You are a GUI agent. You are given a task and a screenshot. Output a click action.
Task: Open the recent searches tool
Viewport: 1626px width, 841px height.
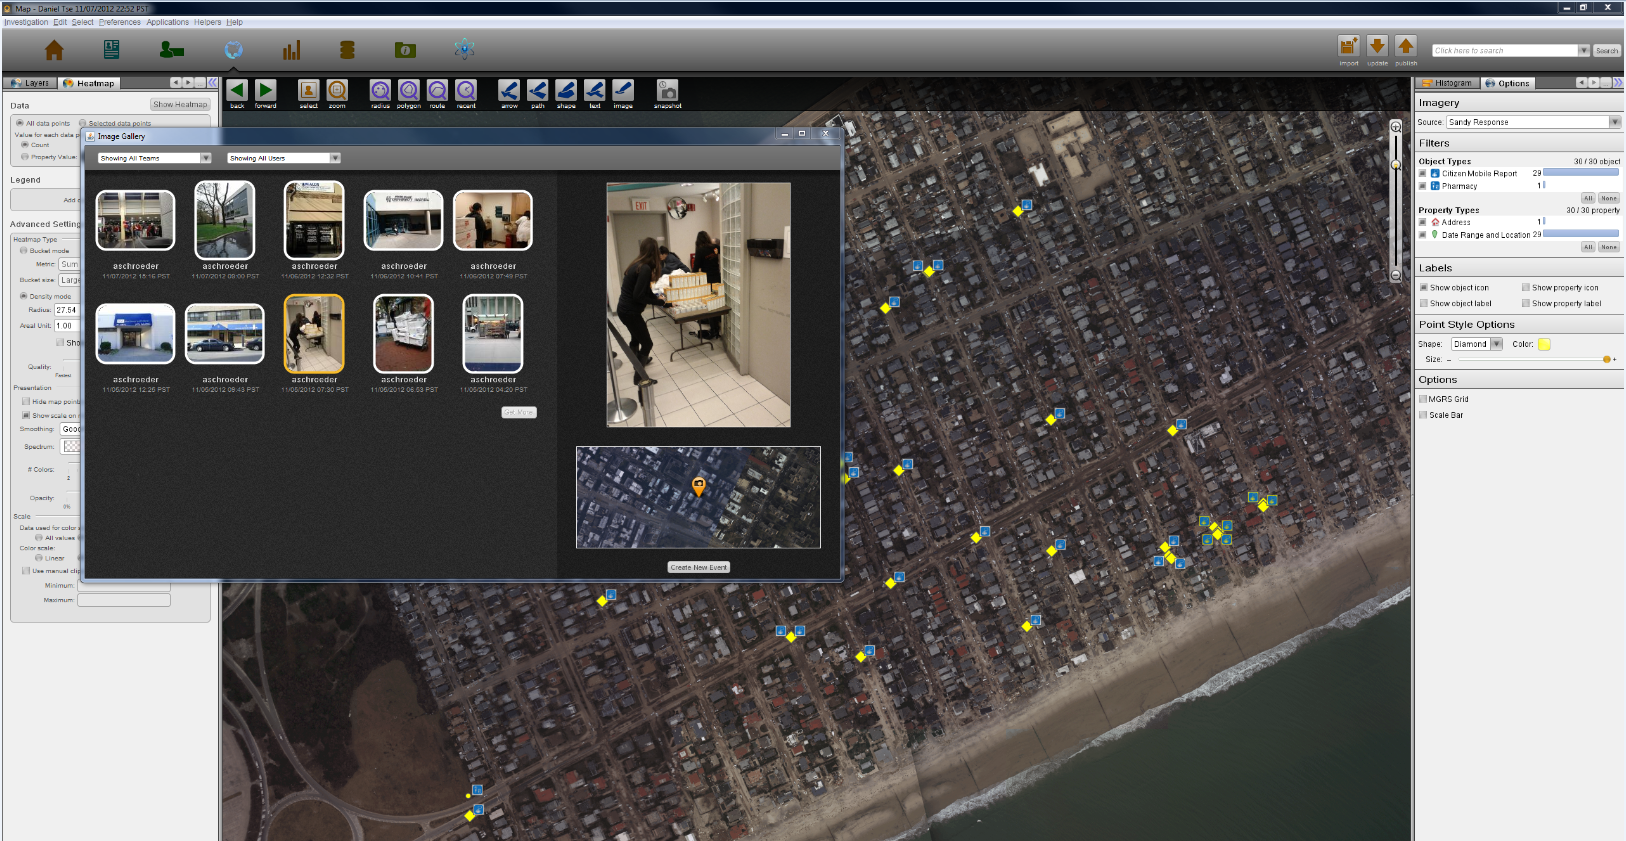(x=466, y=90)
